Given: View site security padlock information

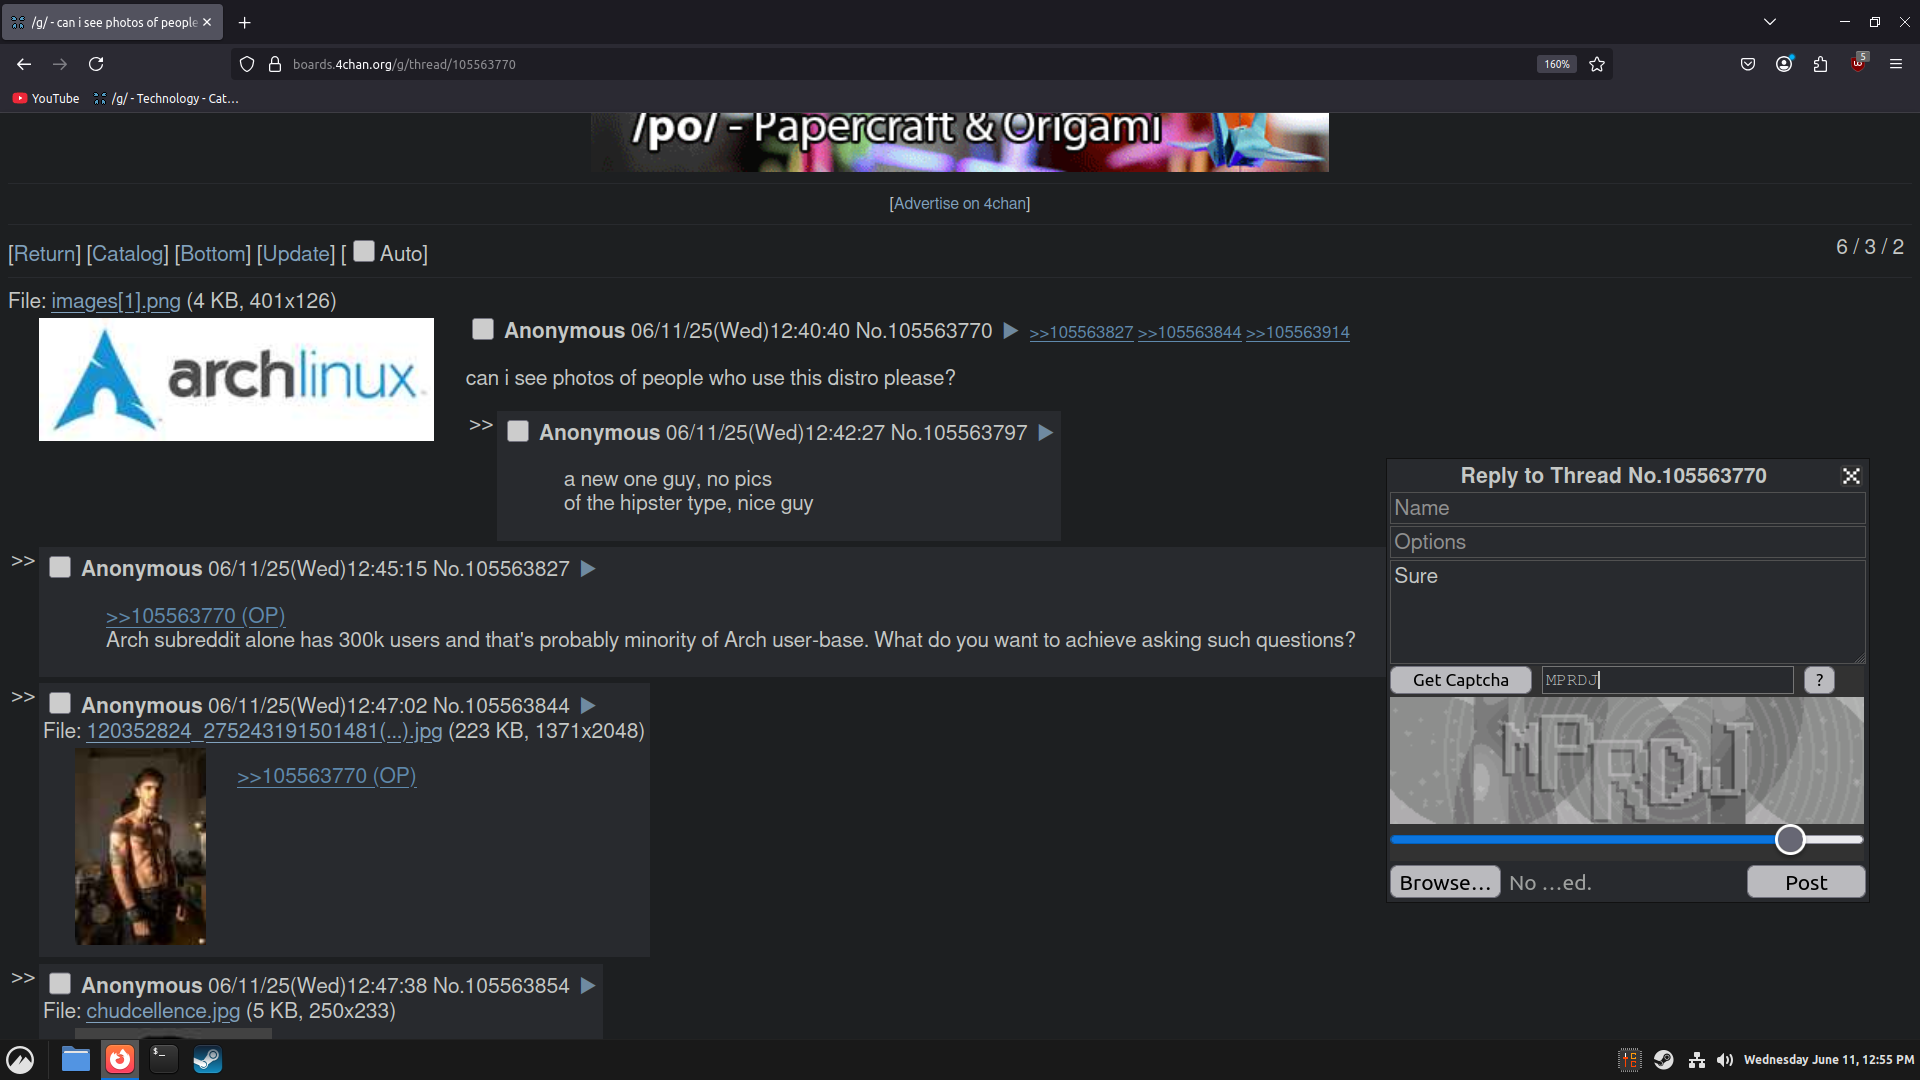Looking at the screenshot, I should tap(275, 64).
